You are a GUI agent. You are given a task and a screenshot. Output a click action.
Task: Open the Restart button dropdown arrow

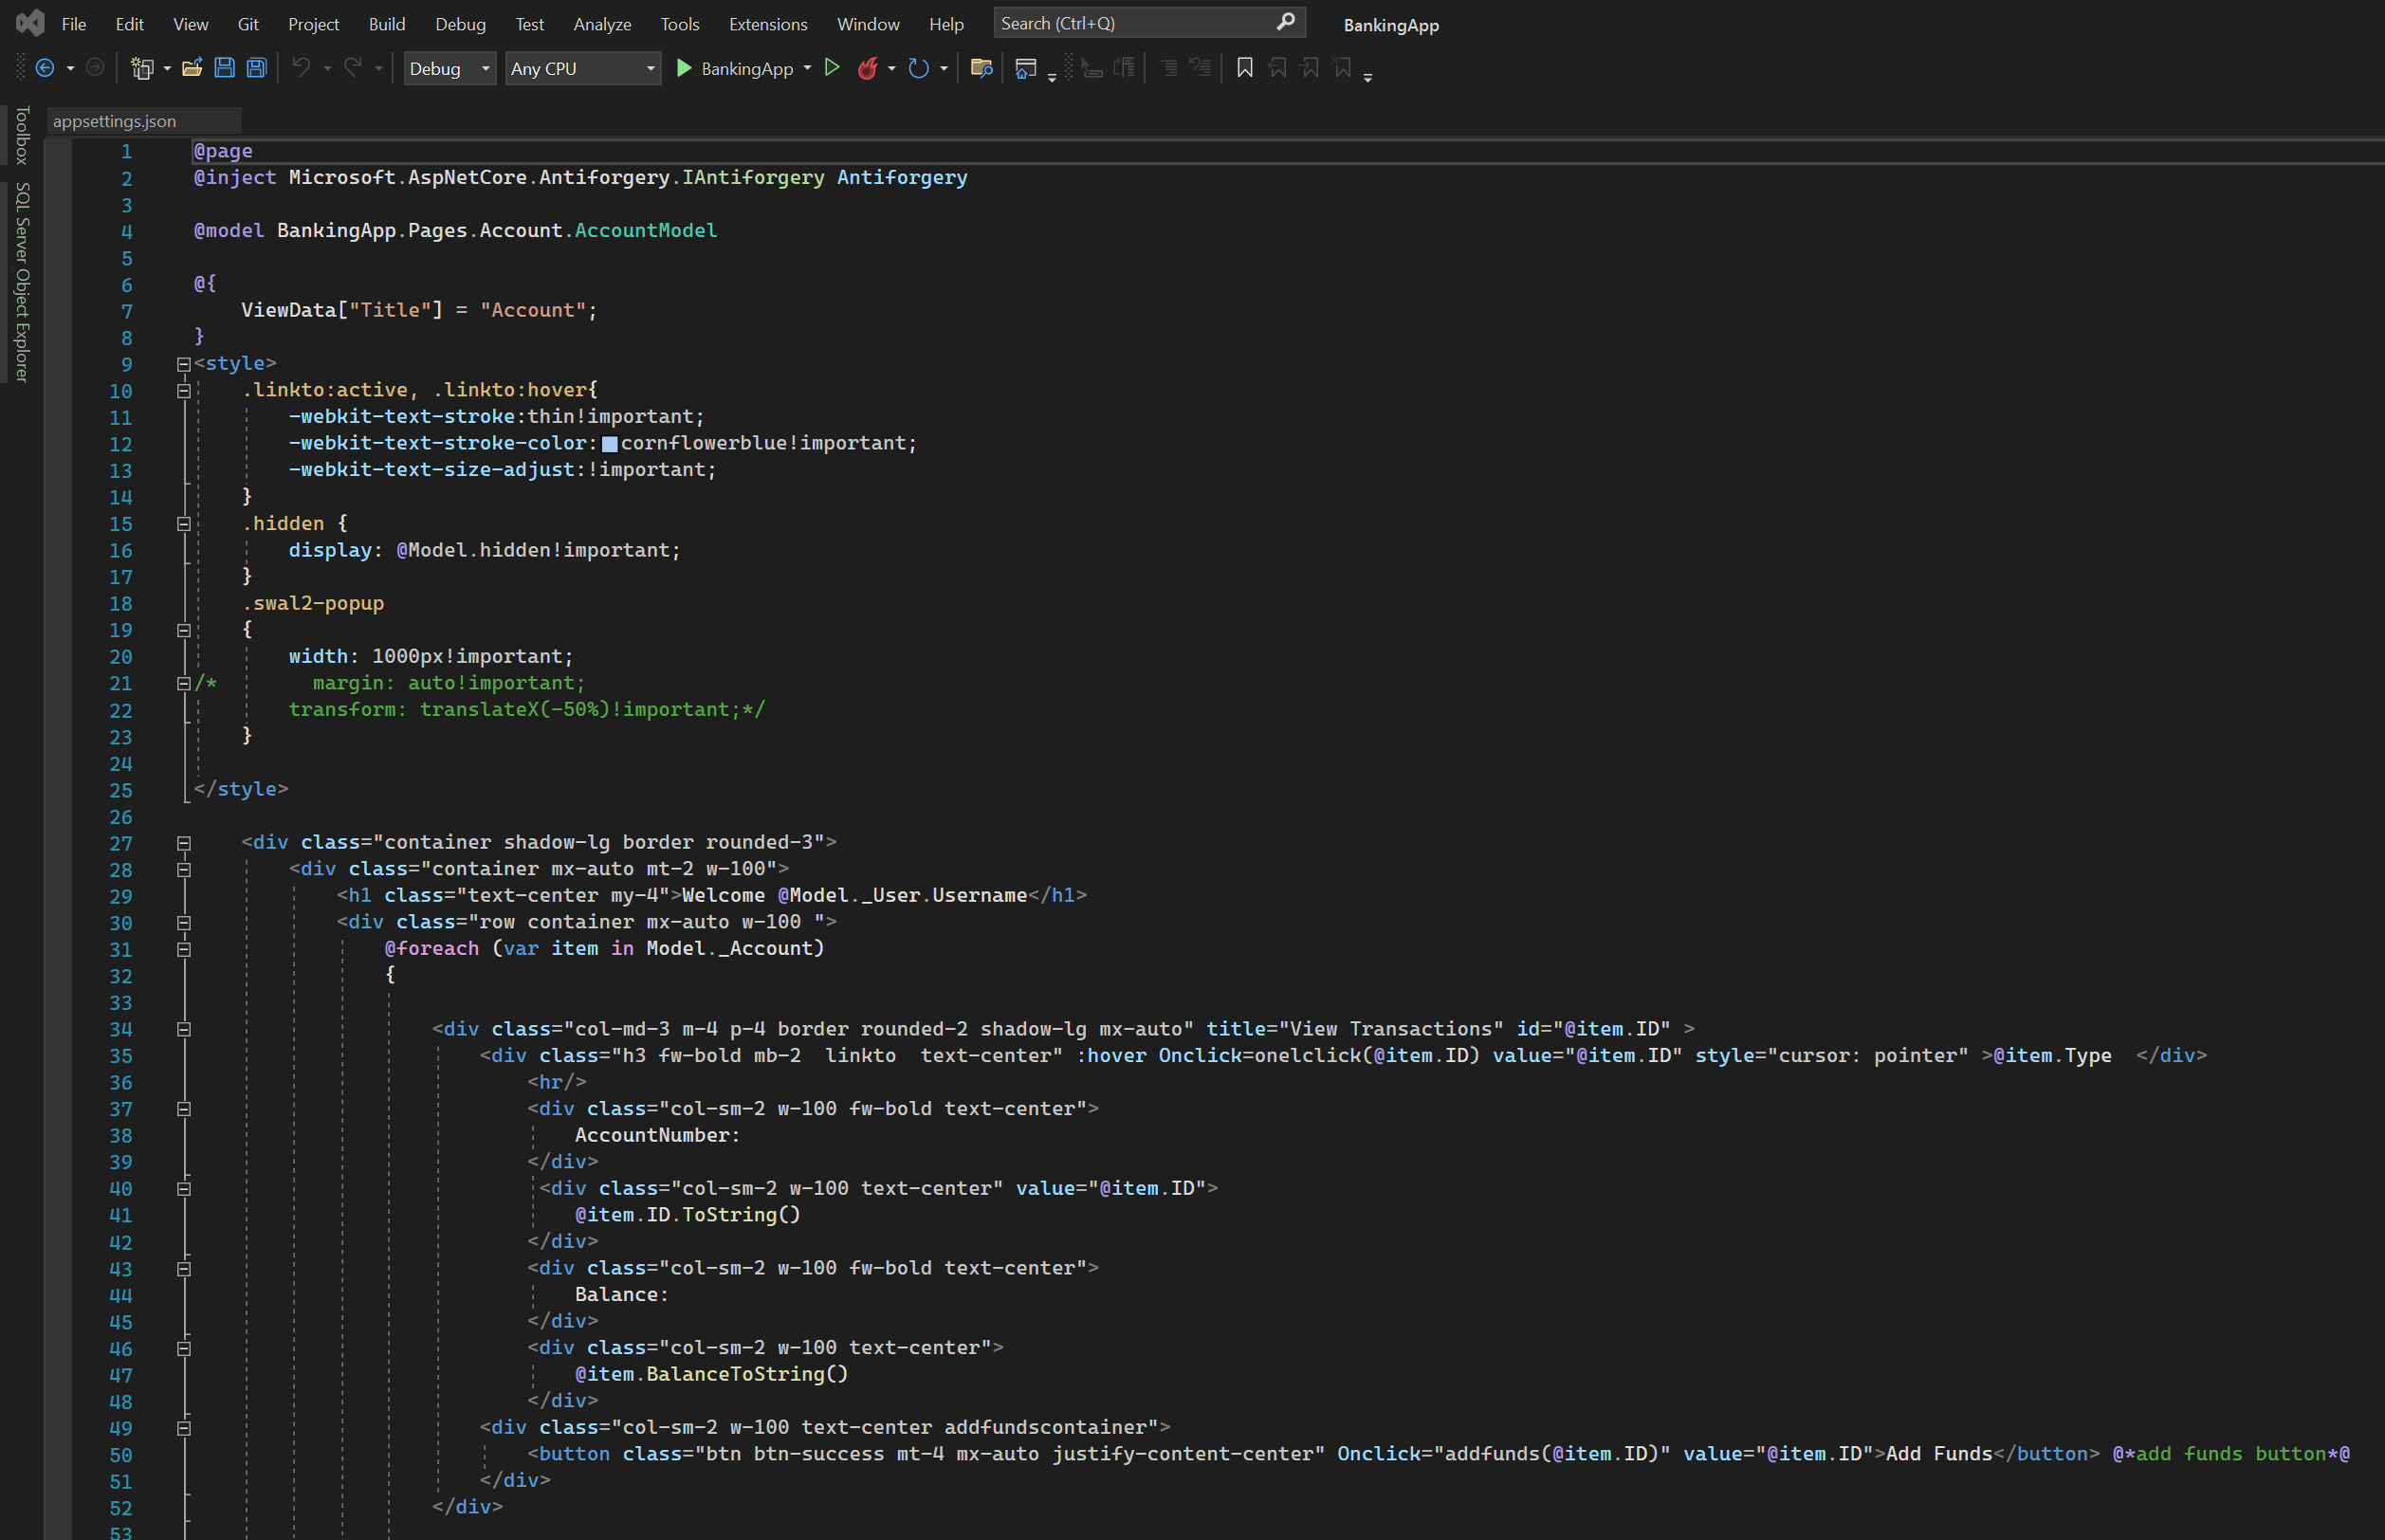pos(943,68)
